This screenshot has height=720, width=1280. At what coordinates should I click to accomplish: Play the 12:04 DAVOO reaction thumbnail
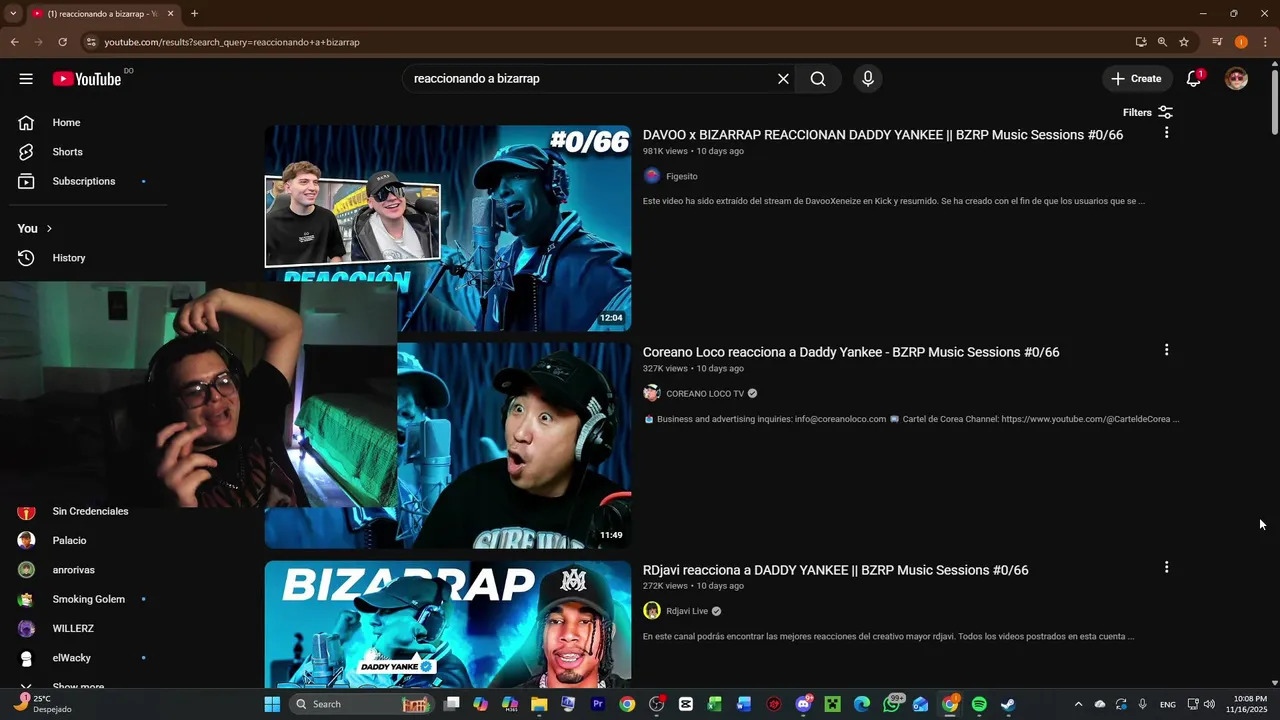point(448,227)
